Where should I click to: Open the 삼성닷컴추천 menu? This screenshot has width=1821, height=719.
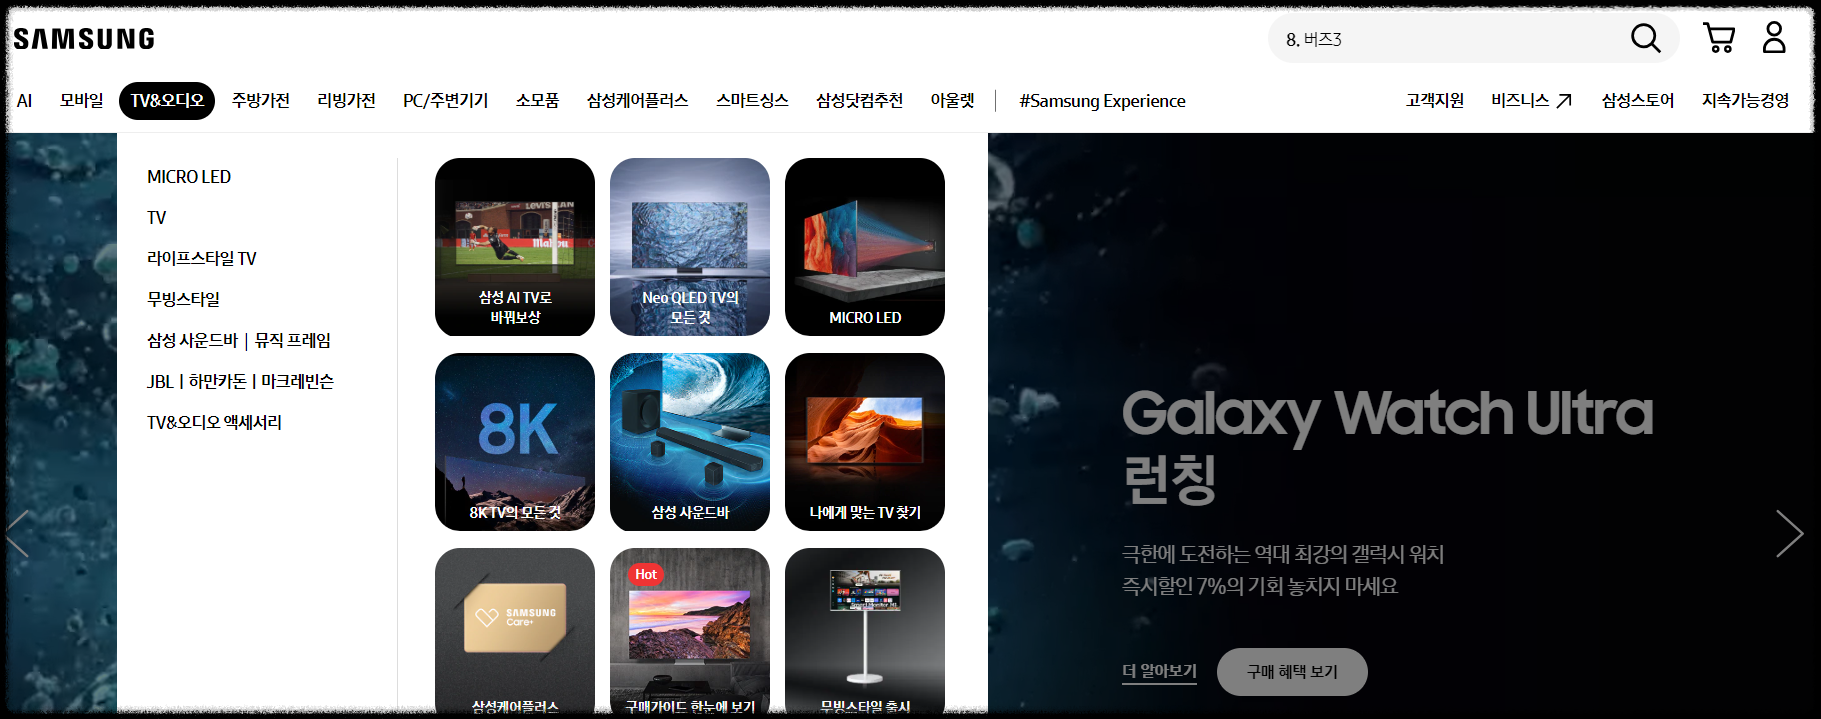[x=859, y=101]
